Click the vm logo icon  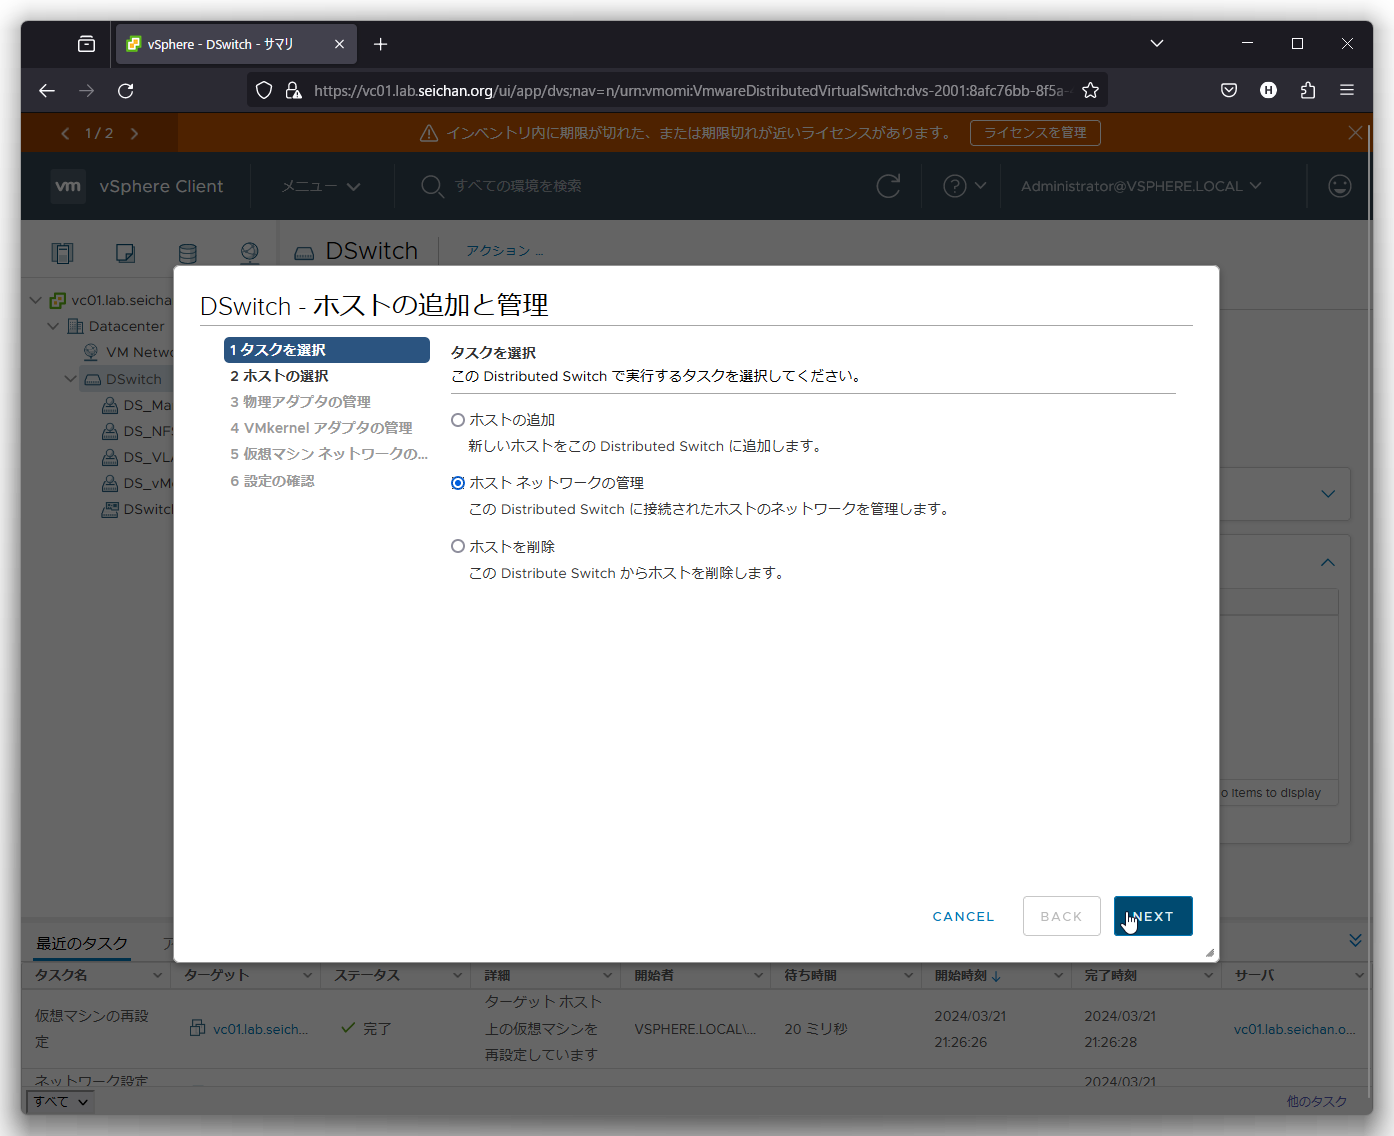pyautogui.click(x=68, y=186)
